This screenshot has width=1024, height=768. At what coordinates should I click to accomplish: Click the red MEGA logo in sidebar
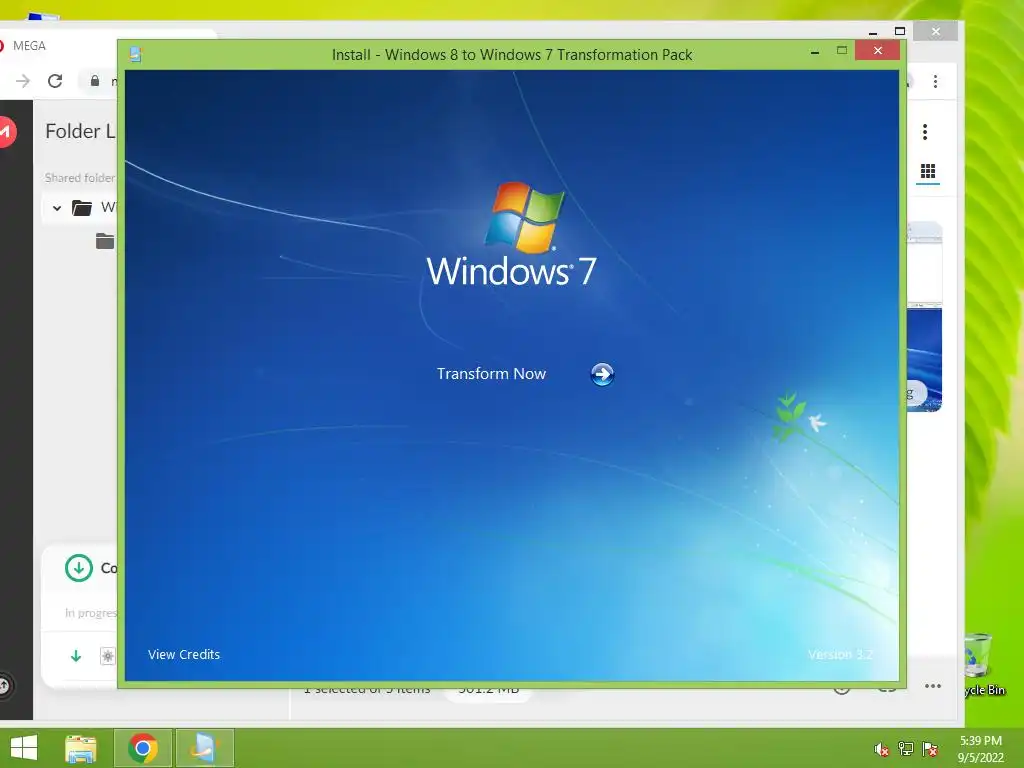pyautogui.click(x=6, y=132)
